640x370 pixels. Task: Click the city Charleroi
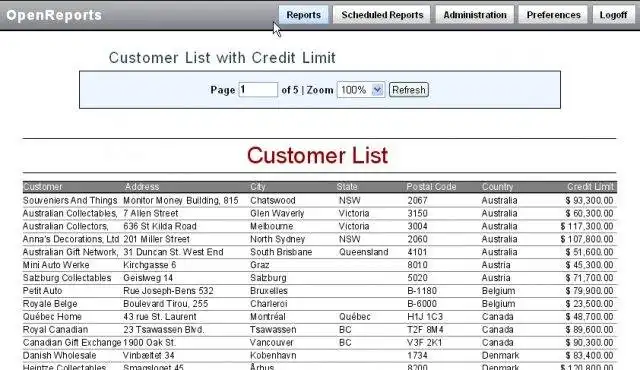(x=269, y=304)
